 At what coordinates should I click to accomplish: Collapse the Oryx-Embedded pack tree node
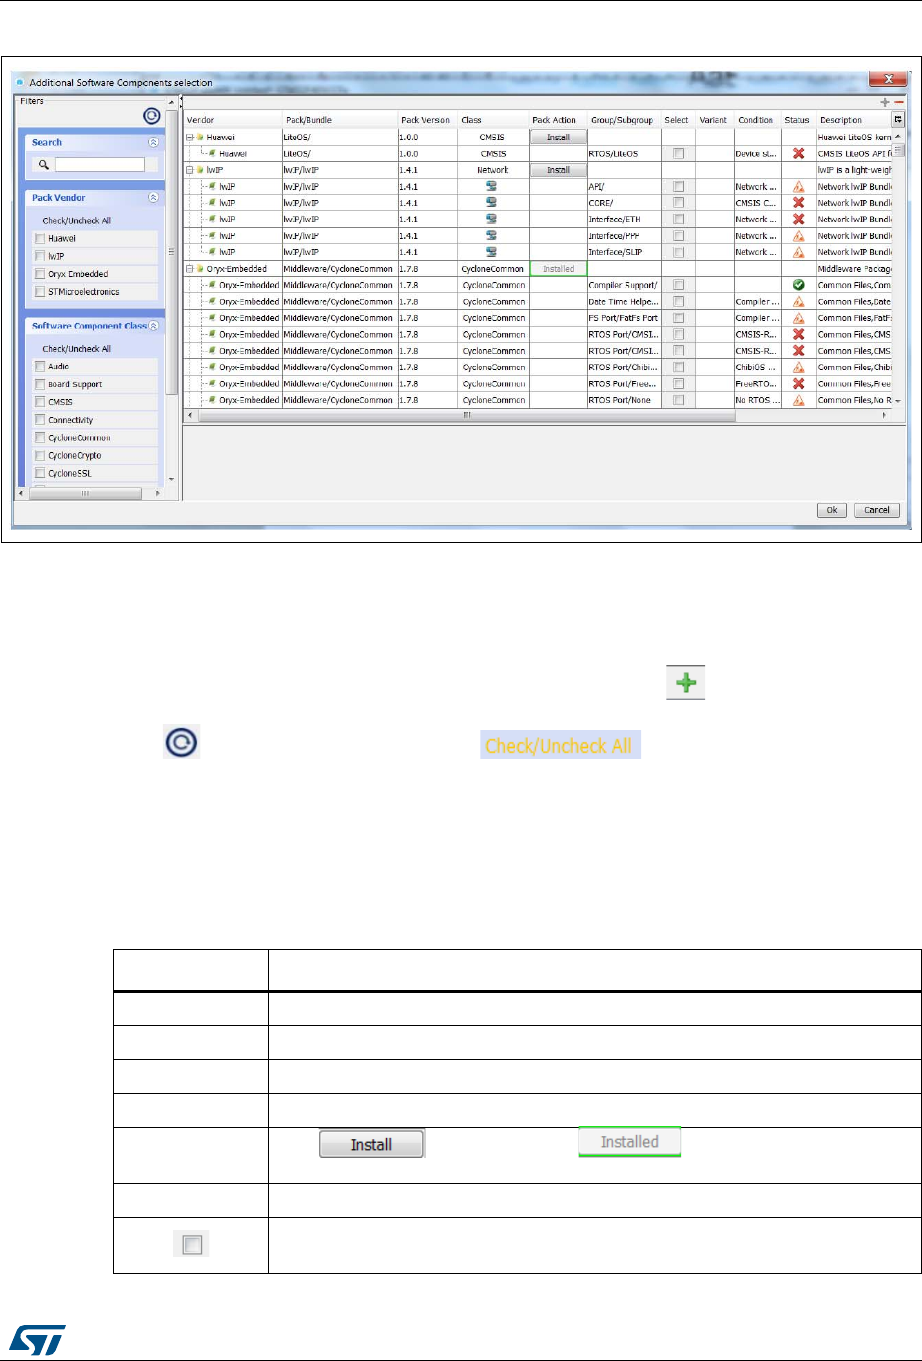coord(190,269)
